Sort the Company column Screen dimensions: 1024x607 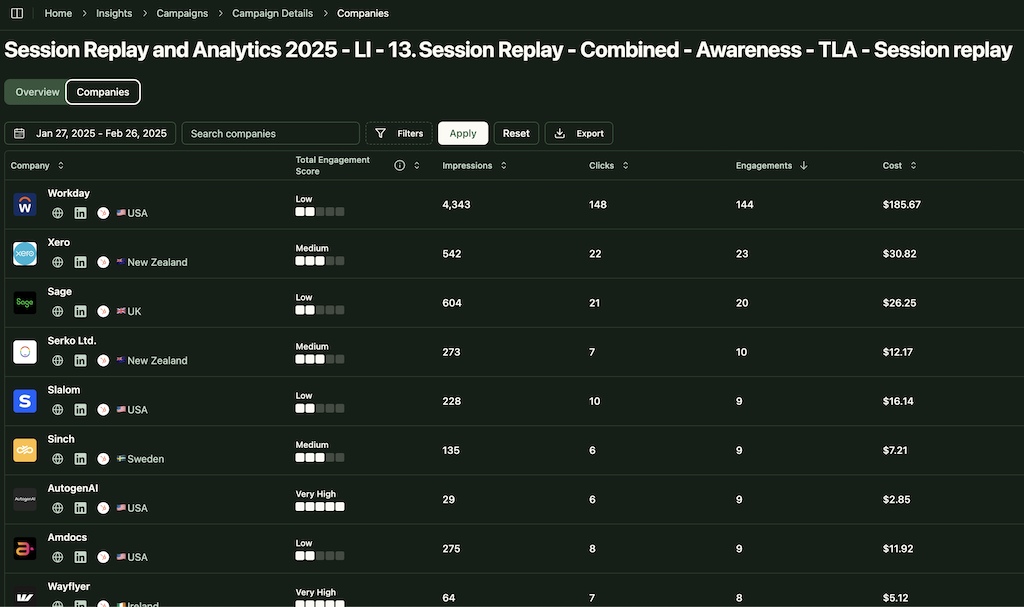pyautogui.click(x=58, y=165)
